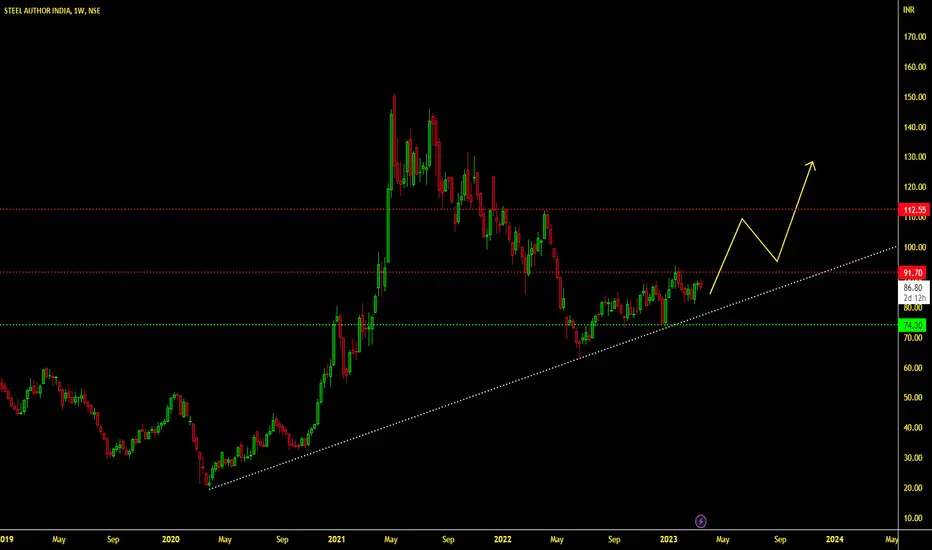Image resolution: width=932 pixels, height=550 pixels.
Task: Click the INR currency label
Action: click(x=909, y=10)
